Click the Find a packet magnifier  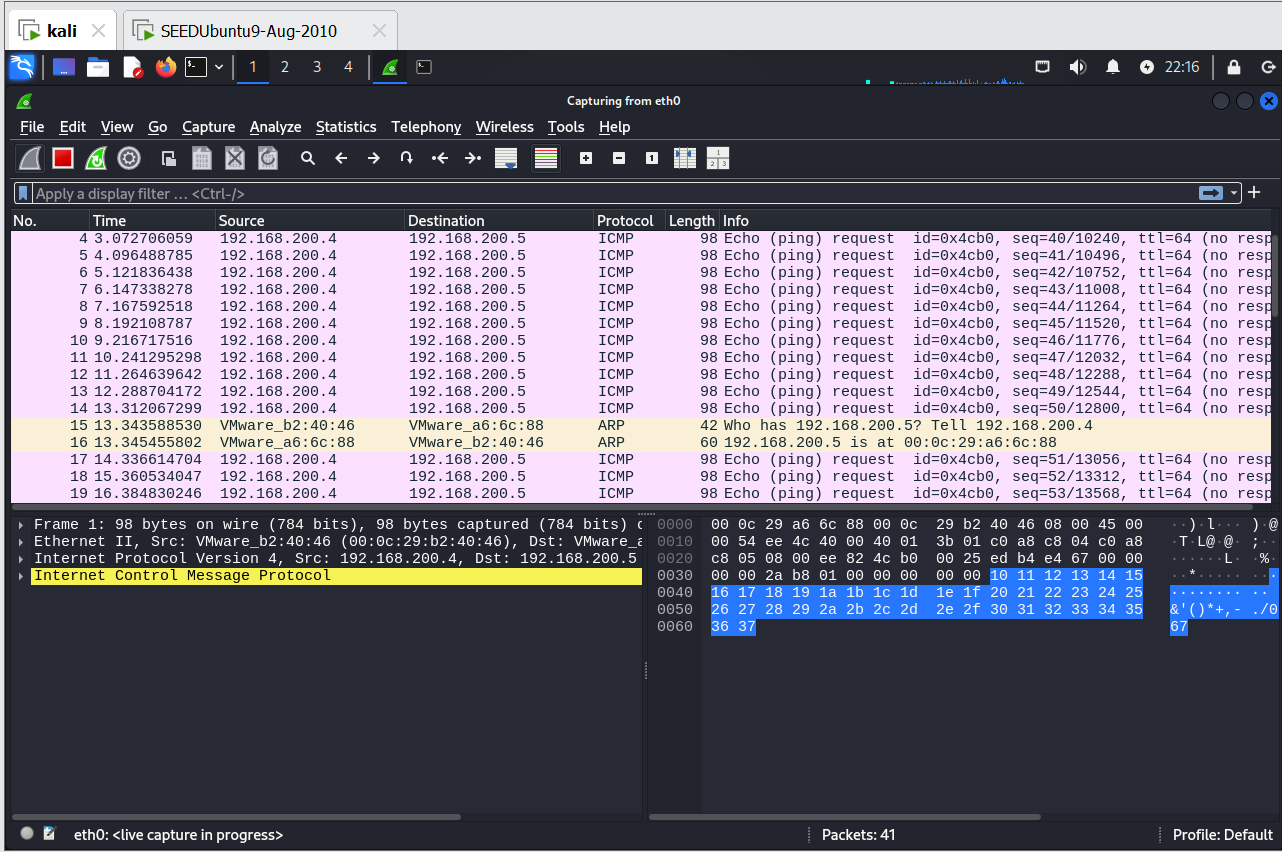pos(308,158)
